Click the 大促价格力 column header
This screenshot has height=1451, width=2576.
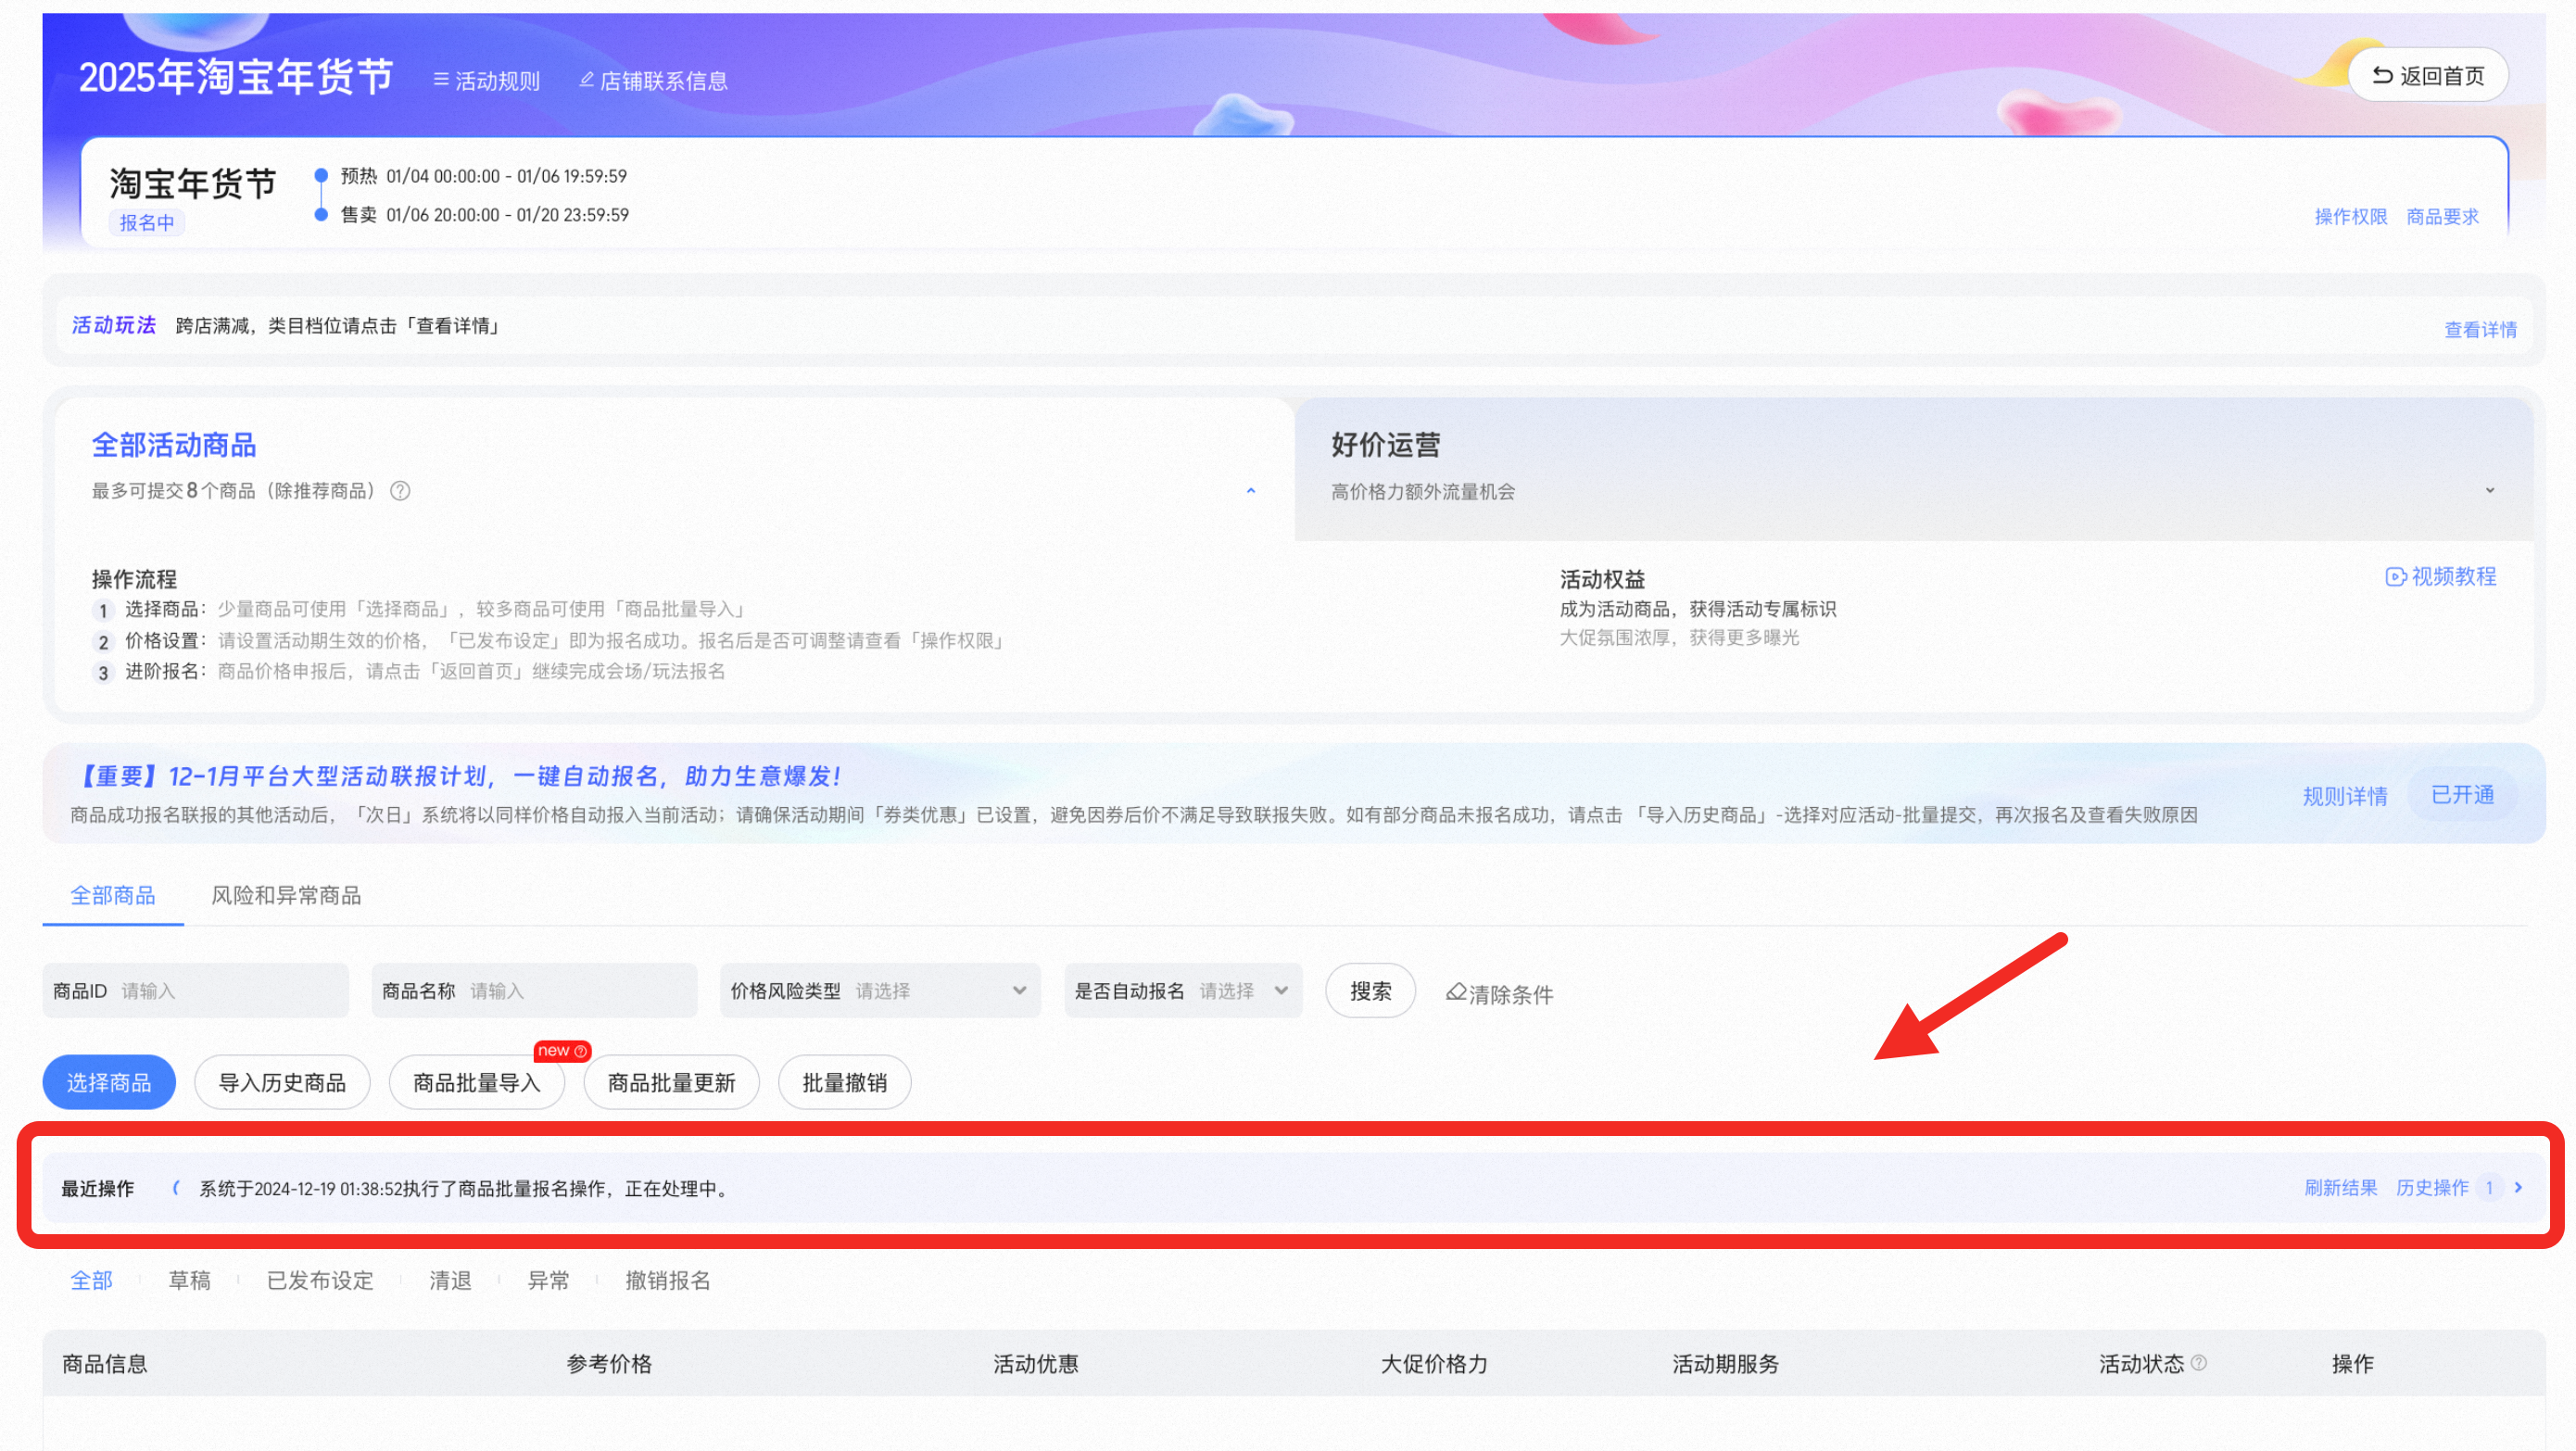1434,1364
